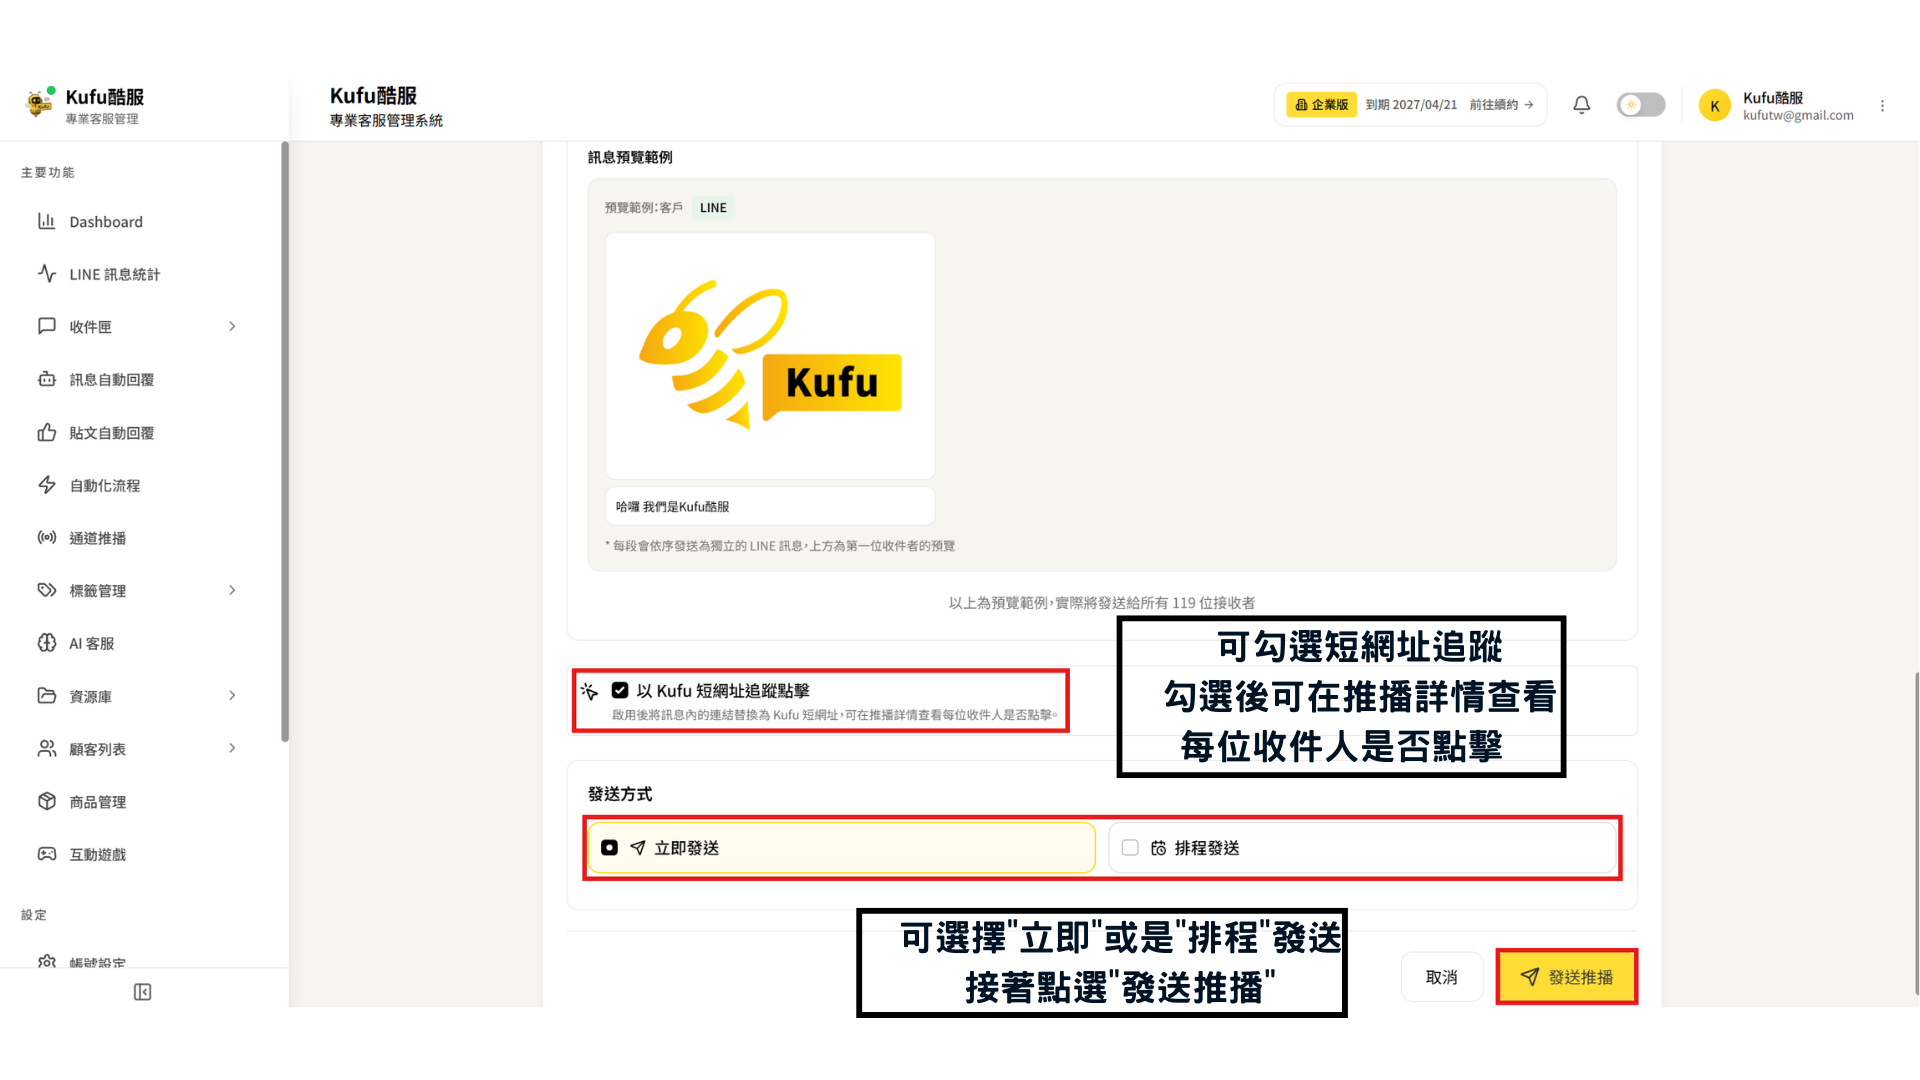Viewport: 1920px width, 1080px height.
Task: Click the sidebar vertical scrollbar
Action: point(285,442)
